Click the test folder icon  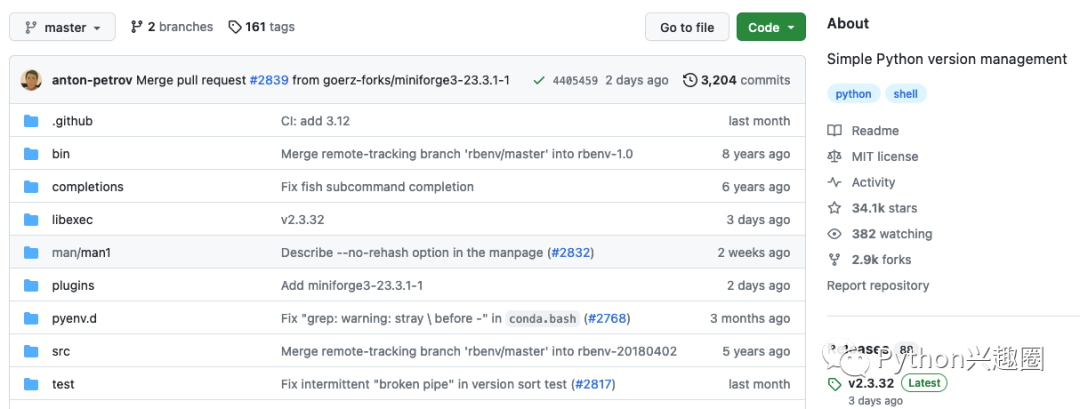[31, 384]
